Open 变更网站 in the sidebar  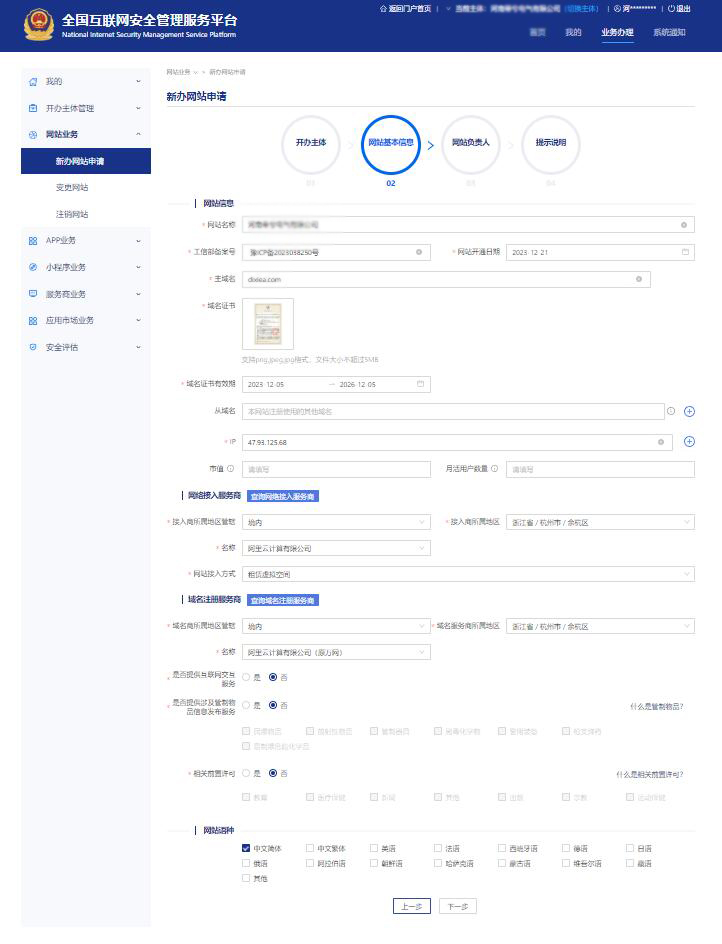click(72, 188)
